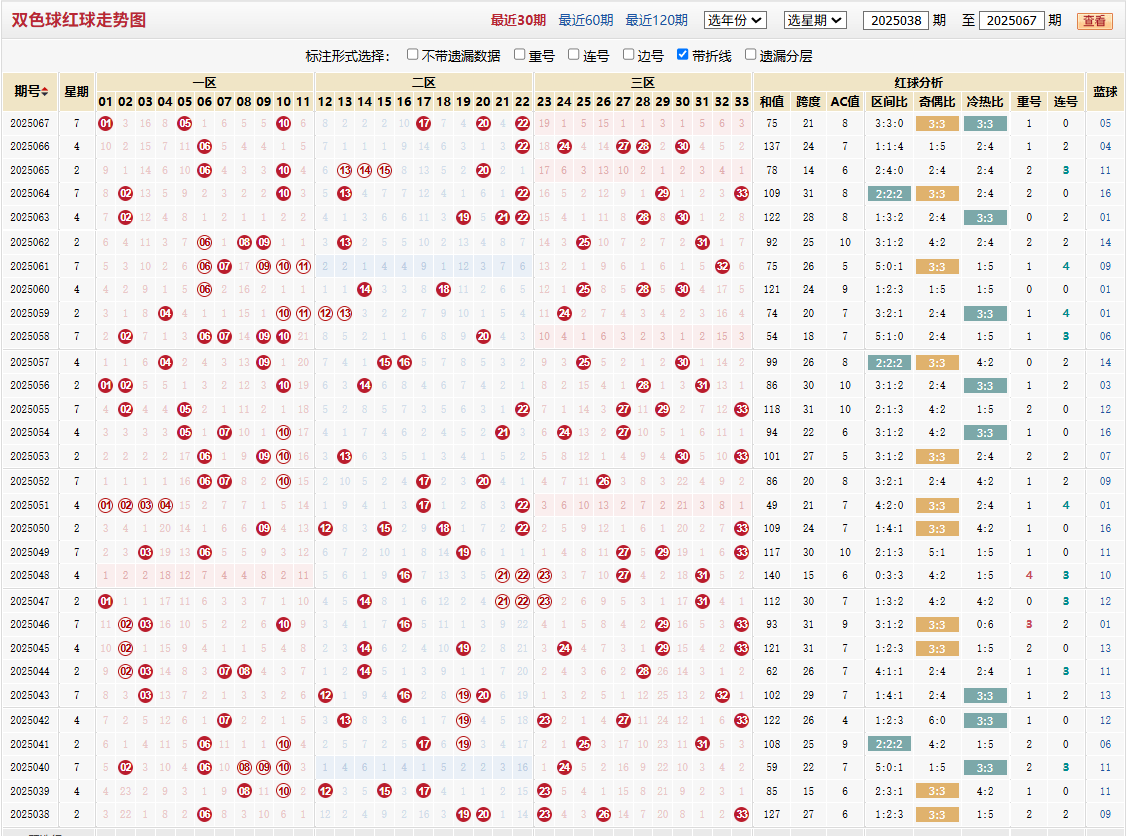The image size is (1126, 836).
Task: Click teal 3:3 badge in row 2025063
Action: [x=985, y=218]
